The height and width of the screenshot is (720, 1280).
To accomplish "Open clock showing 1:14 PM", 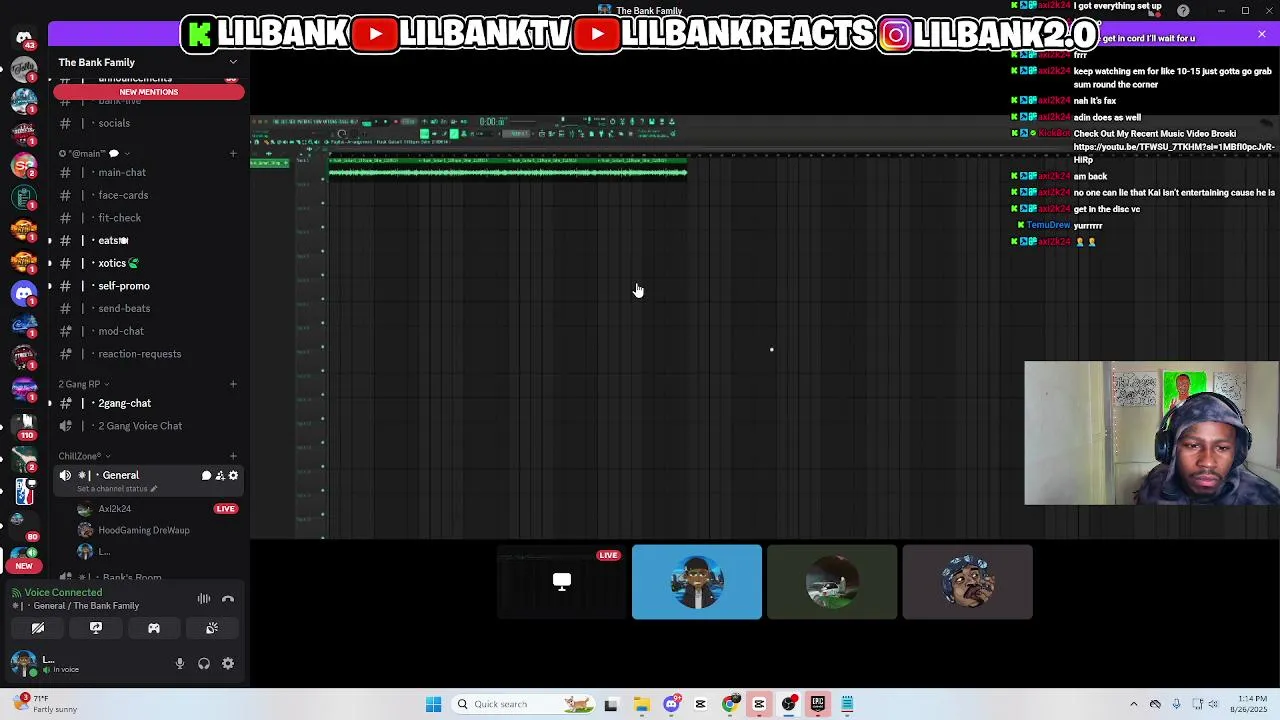I will 1249,704.
